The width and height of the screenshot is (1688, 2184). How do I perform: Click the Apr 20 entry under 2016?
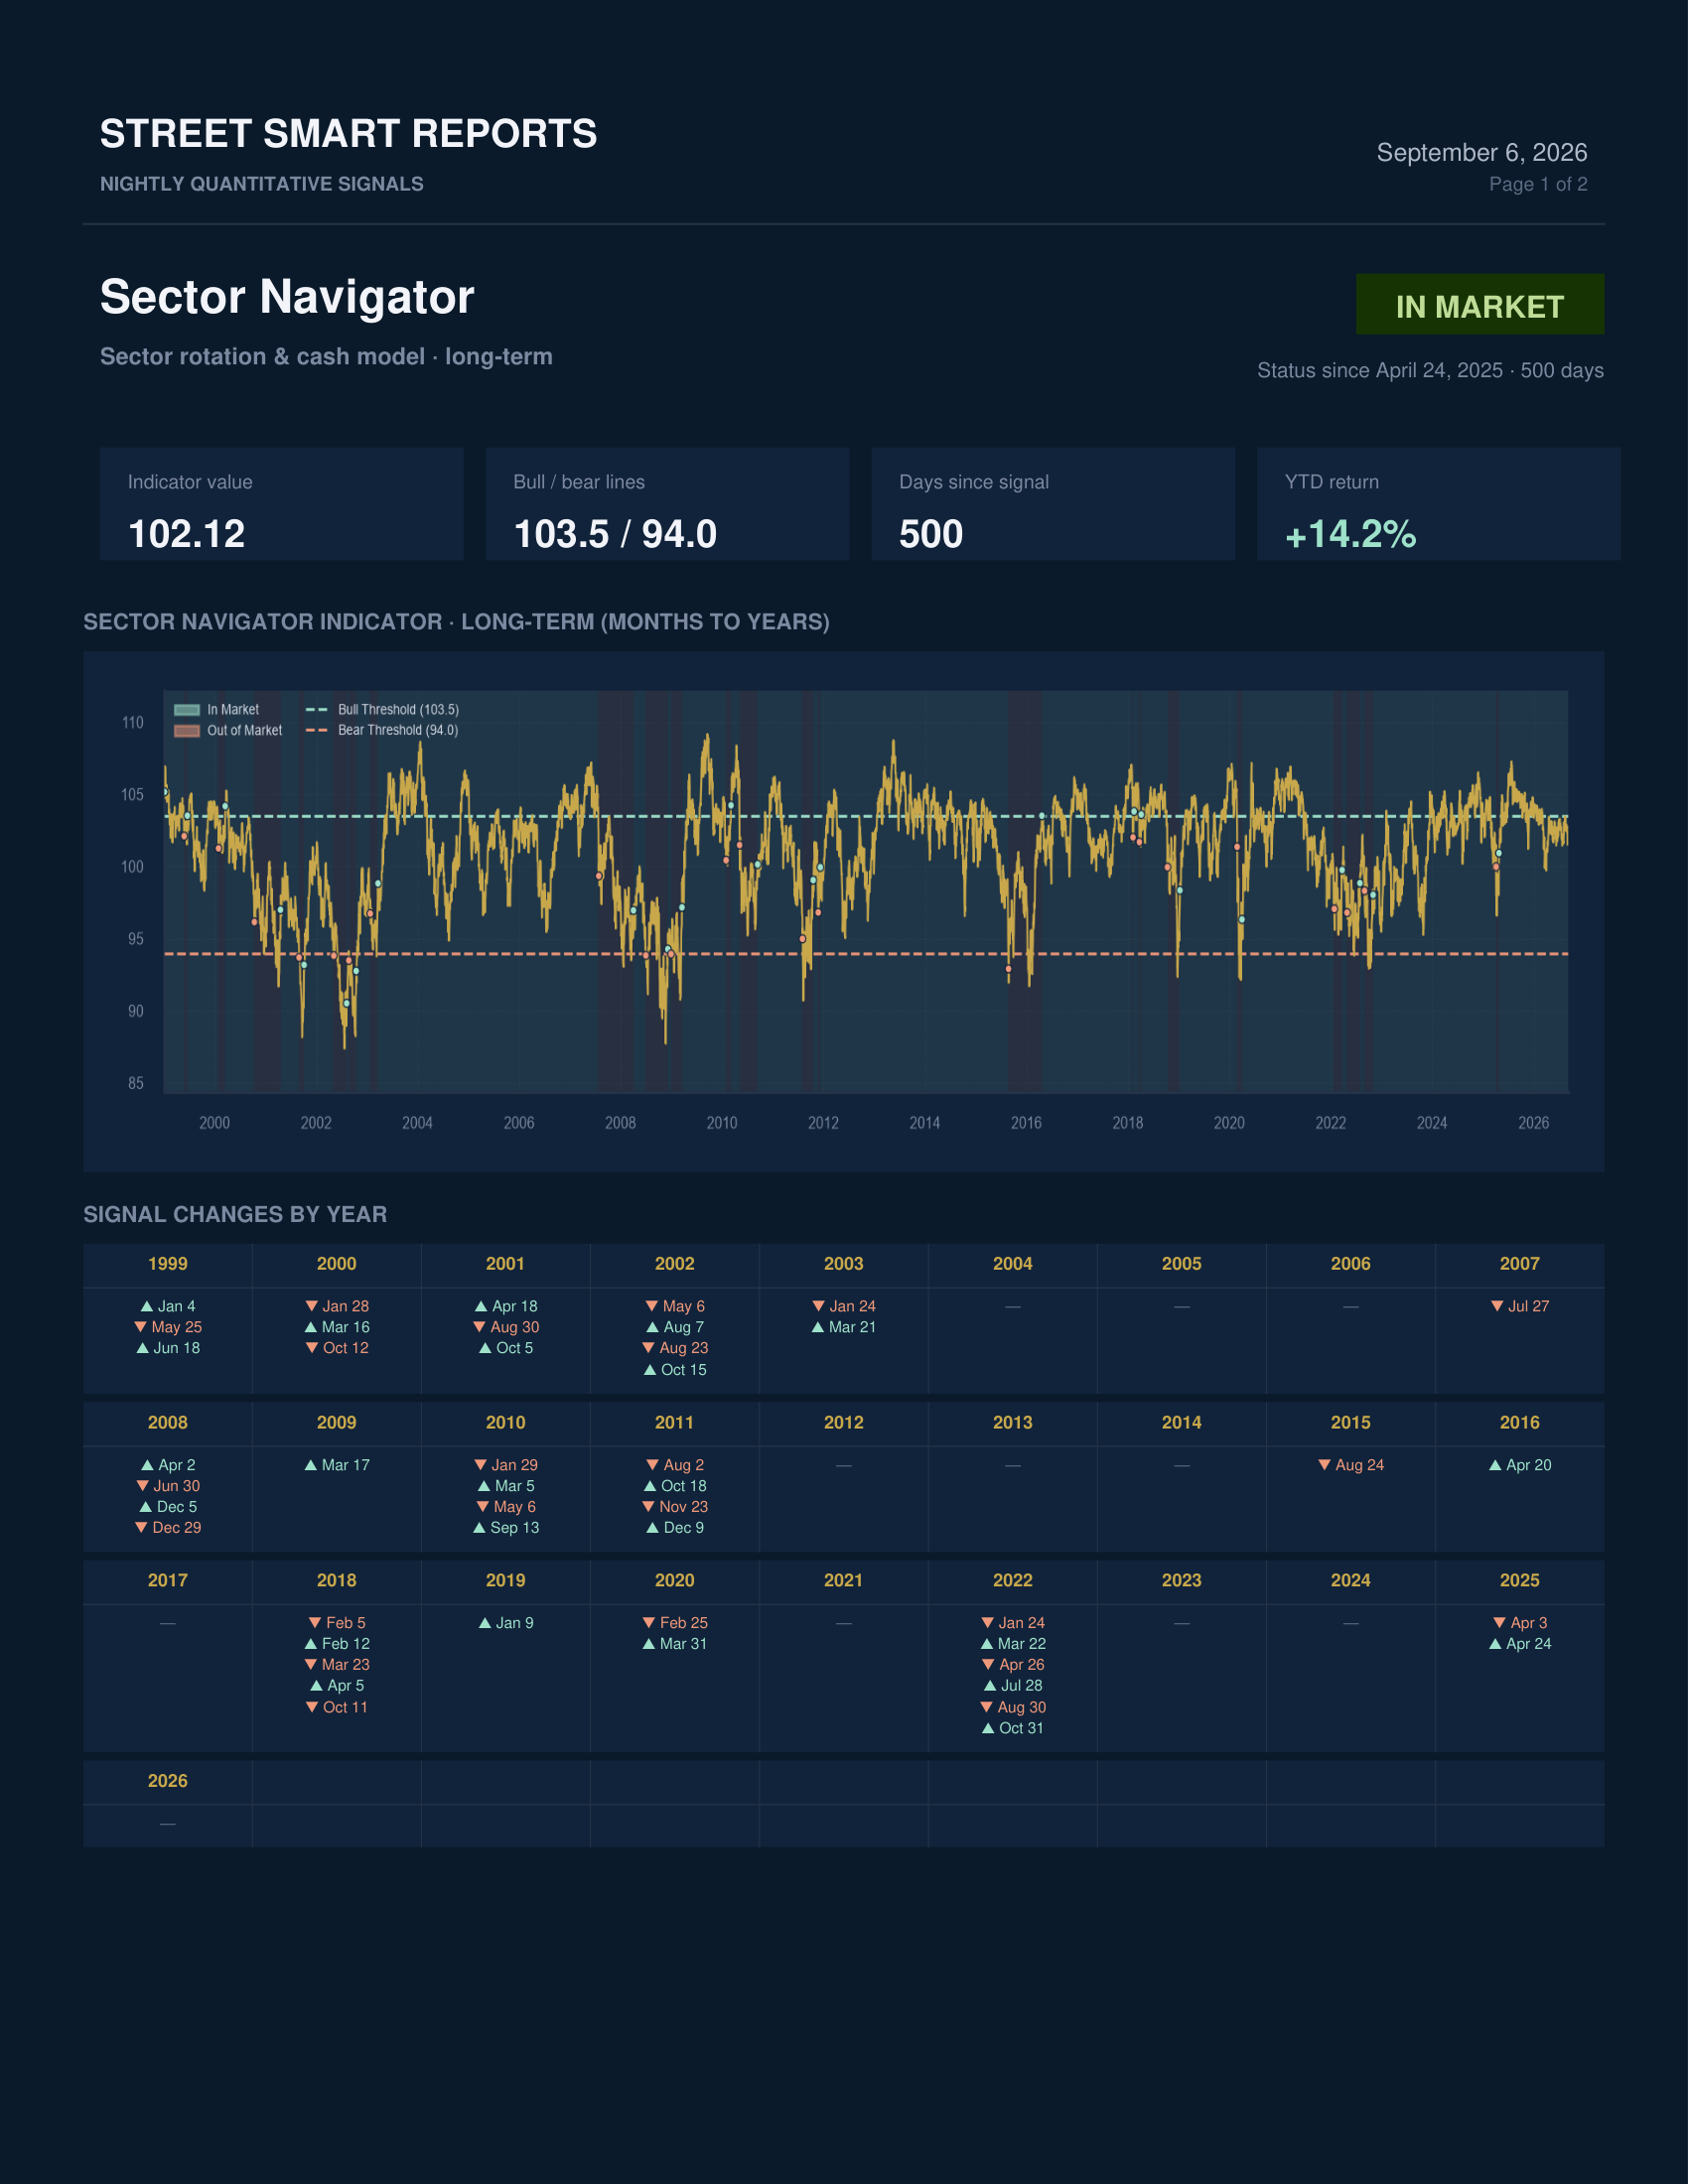click(x=1520, y=1465)
